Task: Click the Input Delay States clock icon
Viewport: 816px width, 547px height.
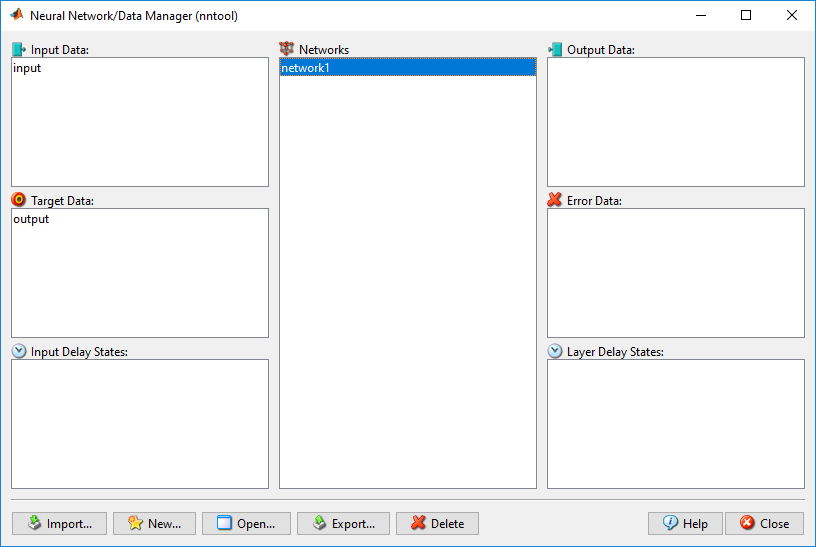Action: tap(19, 351)
